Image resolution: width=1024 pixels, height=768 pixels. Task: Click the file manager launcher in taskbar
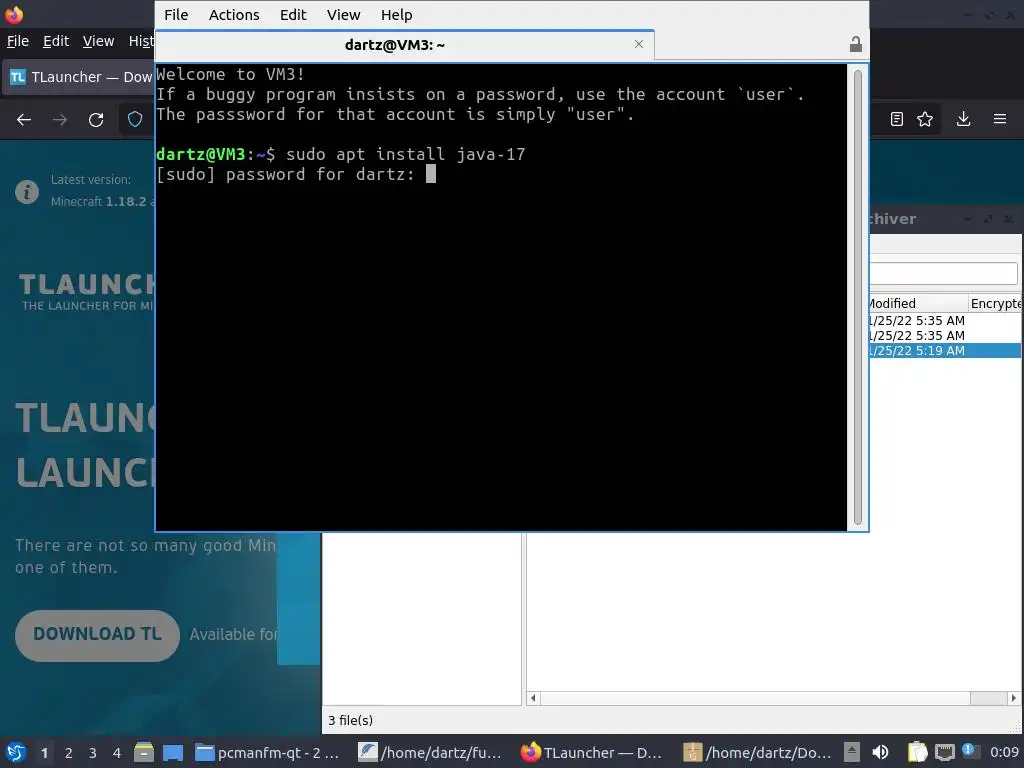[144, 752]
